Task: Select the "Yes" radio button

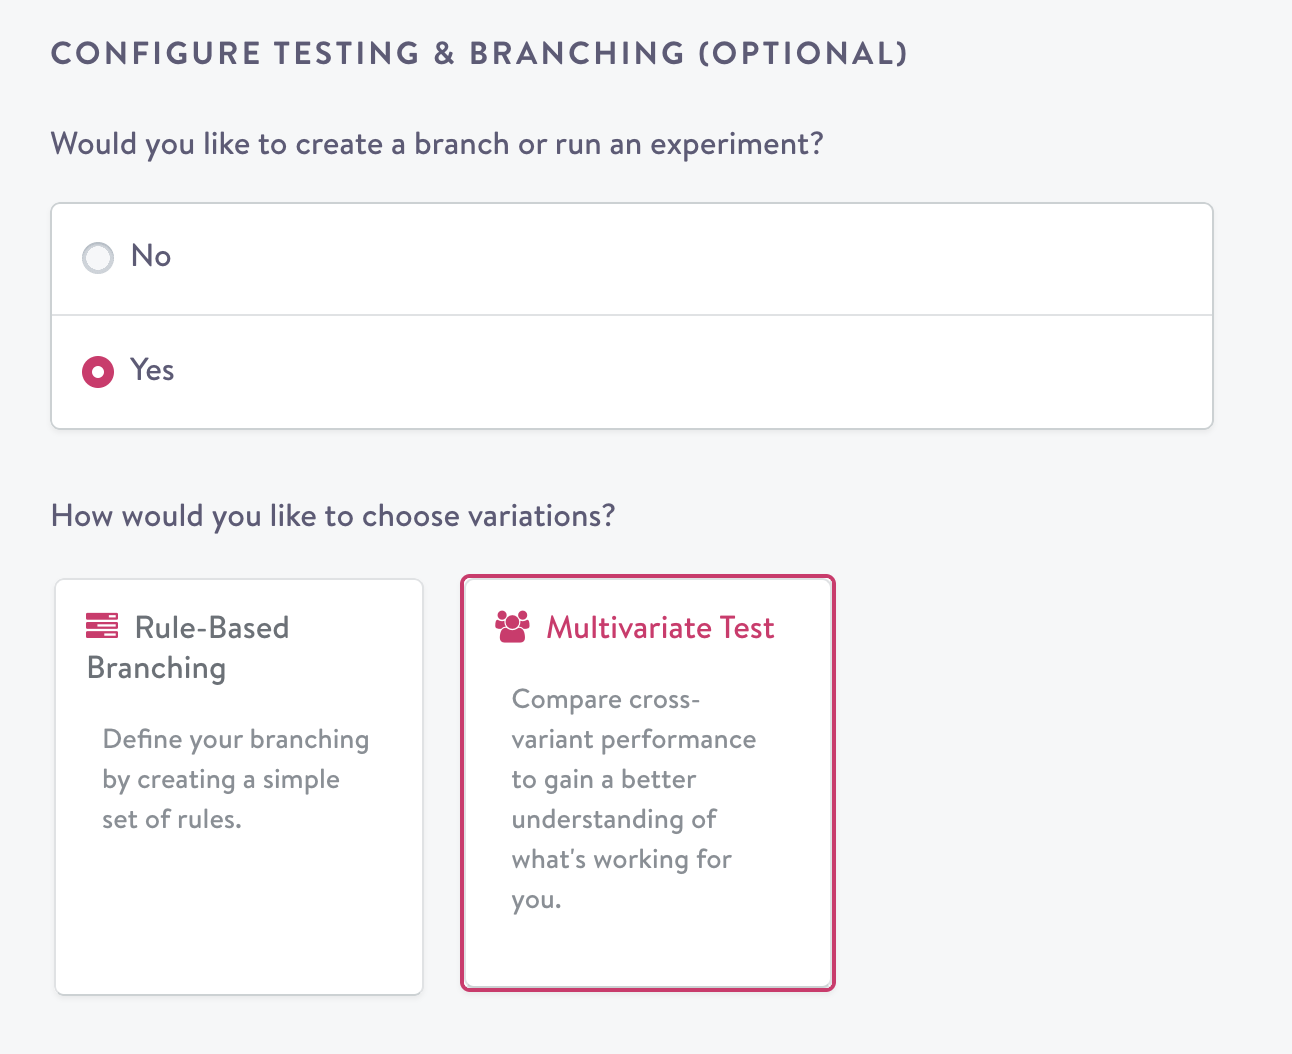Action: click(x=98, y=372)
